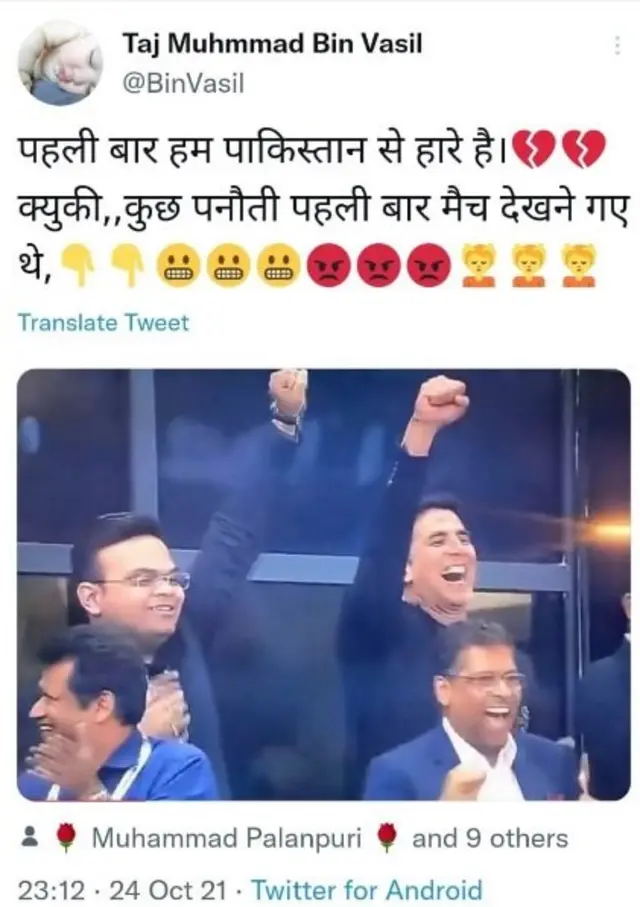Show the 'and 9 others' tagged list
640x907 pixels.
click(490, 838)
